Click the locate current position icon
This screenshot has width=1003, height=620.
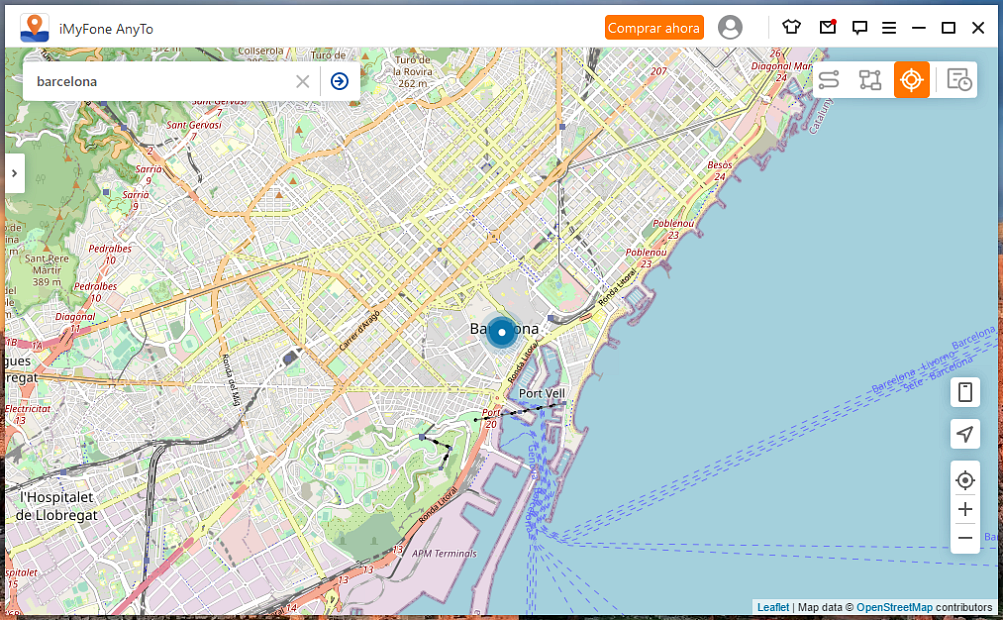pos(965,480)
